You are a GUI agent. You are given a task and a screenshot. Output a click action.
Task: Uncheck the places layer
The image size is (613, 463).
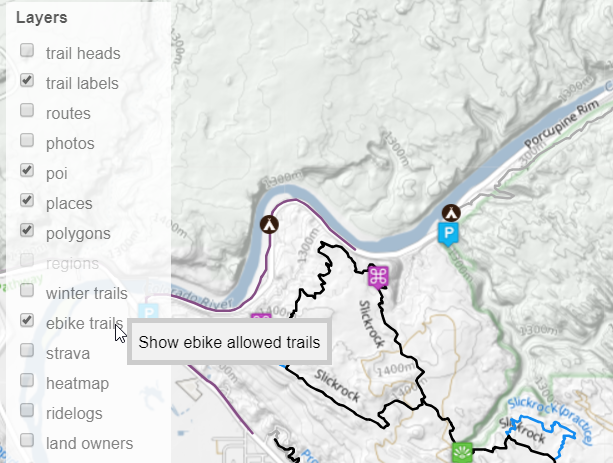tap(27, 200)
